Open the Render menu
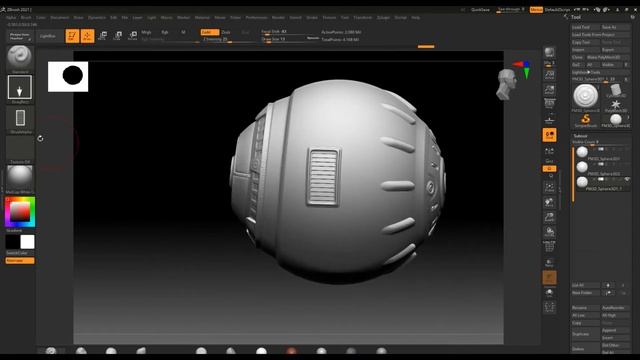640x360 pixels. click(278, 18)
